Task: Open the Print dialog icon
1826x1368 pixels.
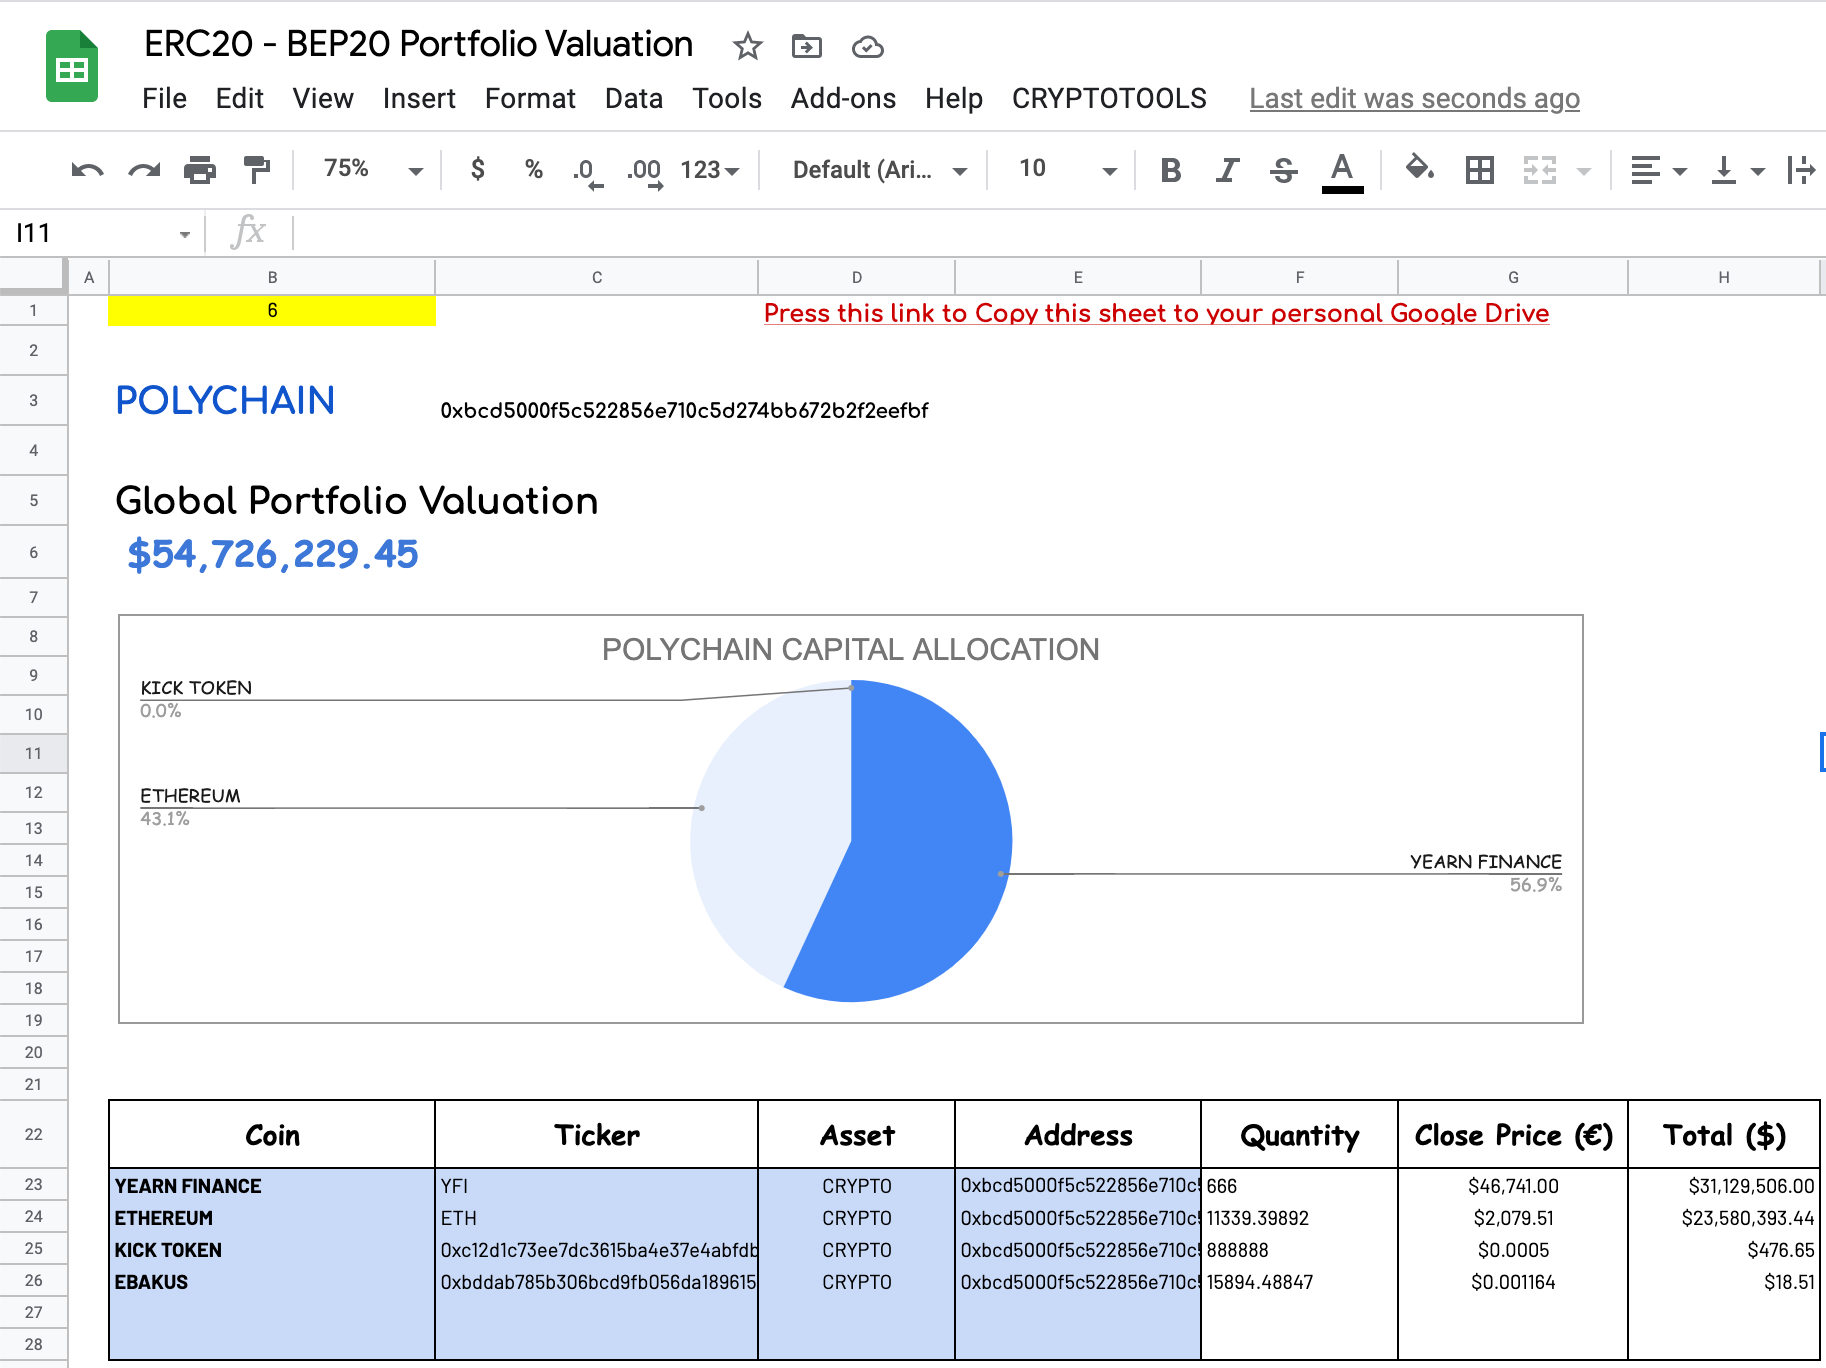Action: click(199, 169)
